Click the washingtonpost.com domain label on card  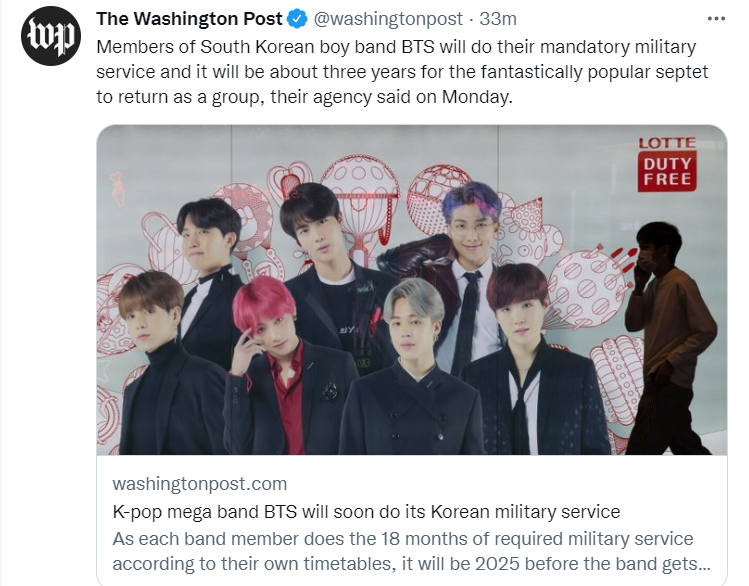(x=200, y=484)
